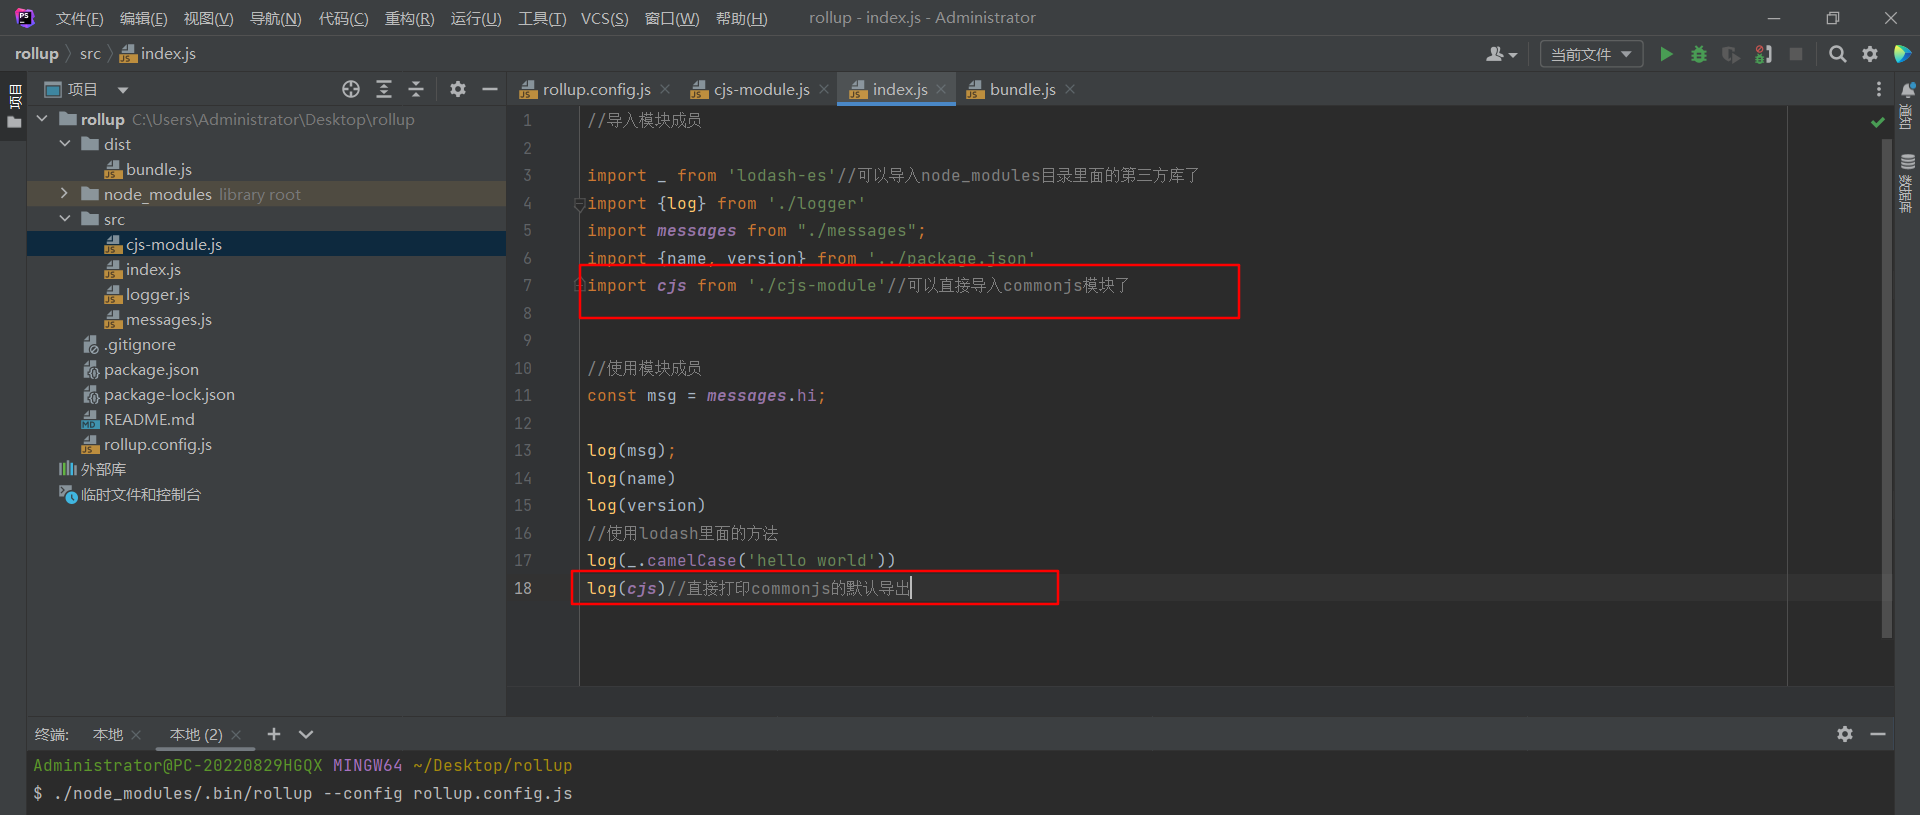The width and height of the screenshot is (1920, 815).
Task: Open the current file run configuration dropdown
Action: click(x=1591, y=54)
